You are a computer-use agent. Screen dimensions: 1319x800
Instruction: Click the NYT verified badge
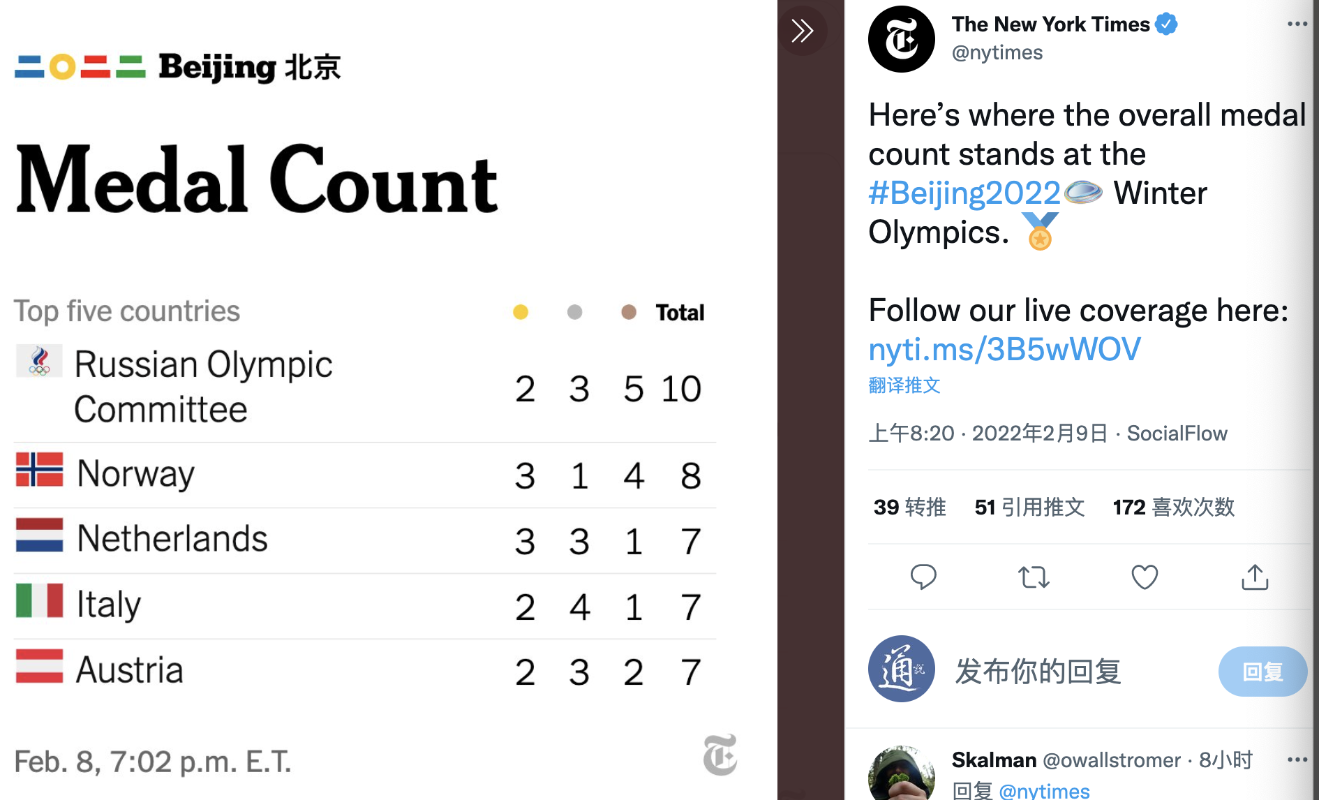[1166, 24]
